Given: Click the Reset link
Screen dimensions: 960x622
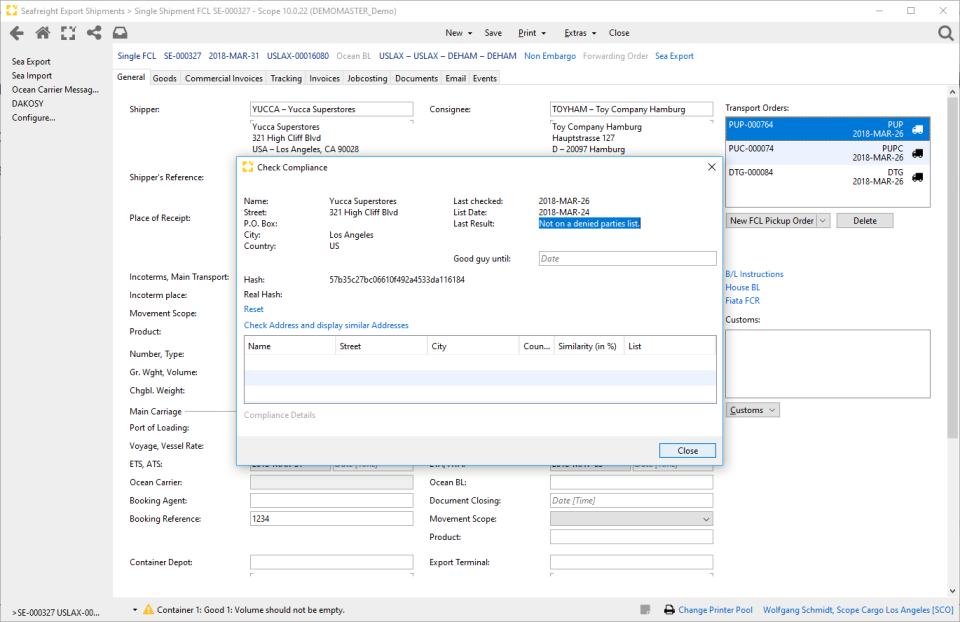Looking at the screenshot, I should click(x=254, y=309).
